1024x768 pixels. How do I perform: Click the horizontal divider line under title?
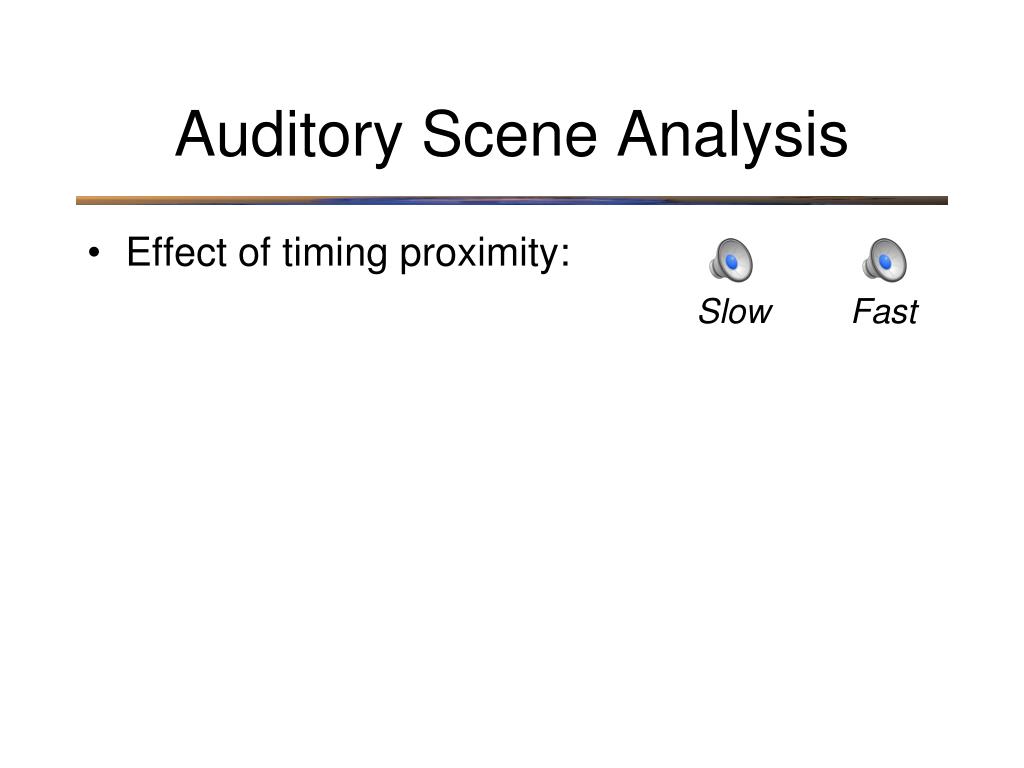511,200
